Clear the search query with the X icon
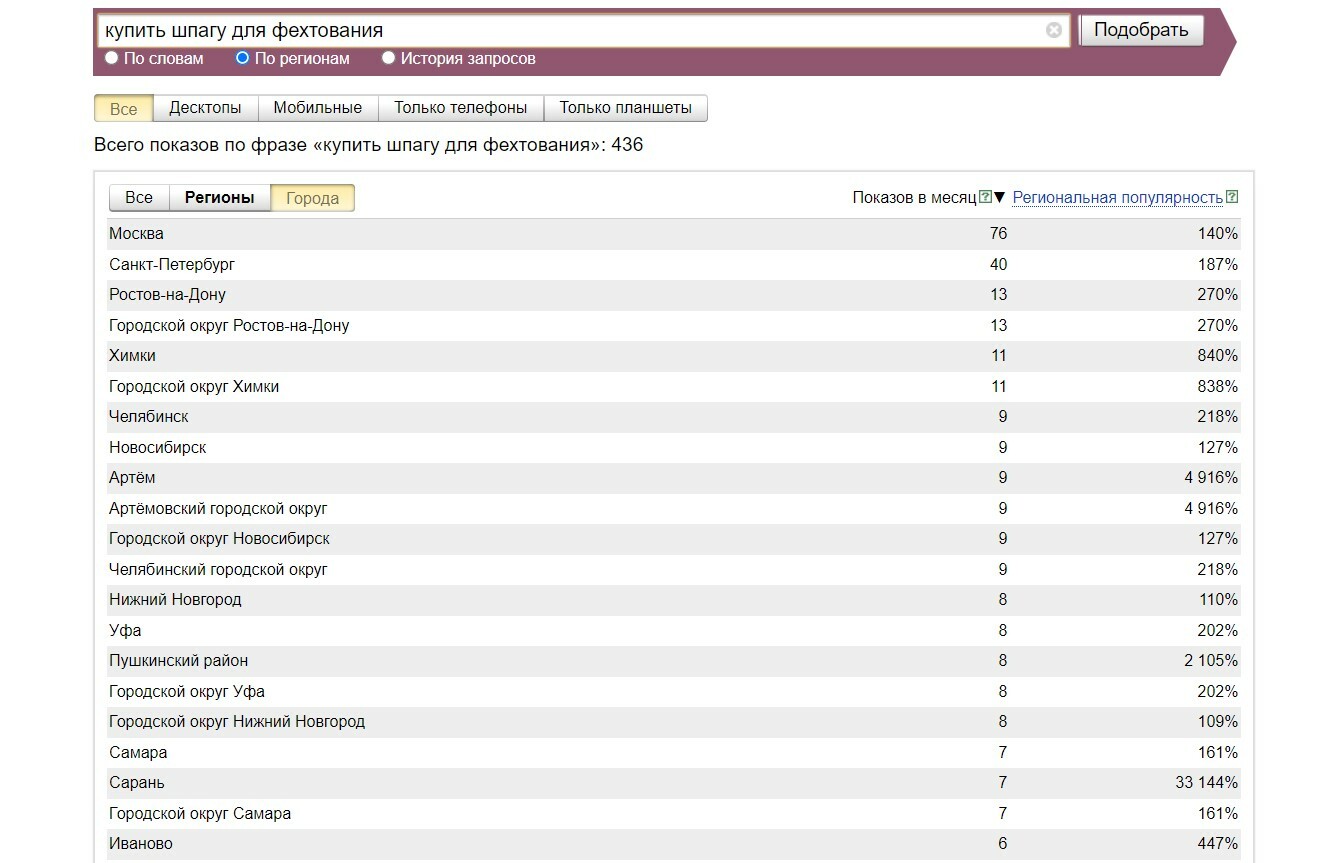This screenshot has width=1336, height=863. click(x=1053, y=30)
